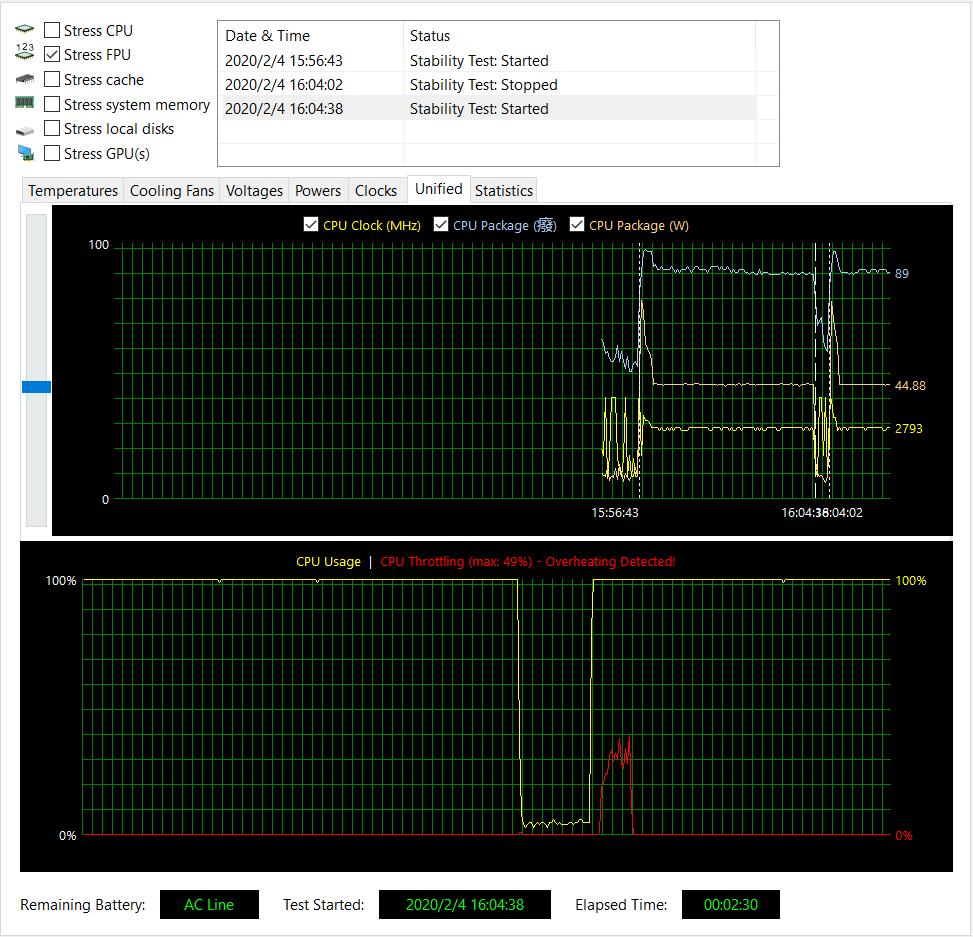Enable Stress GPU(s) checkbox
Screen dimensions: 973x937
[52, 153]
